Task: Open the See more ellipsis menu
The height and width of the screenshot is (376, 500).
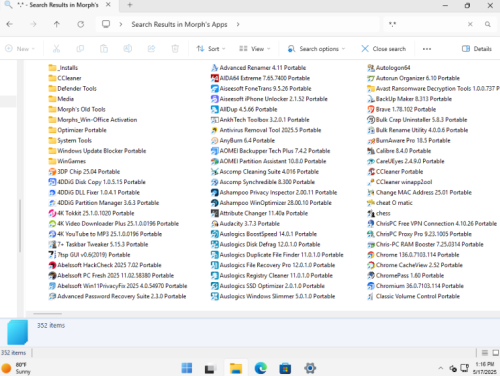Action: point(427,49)
